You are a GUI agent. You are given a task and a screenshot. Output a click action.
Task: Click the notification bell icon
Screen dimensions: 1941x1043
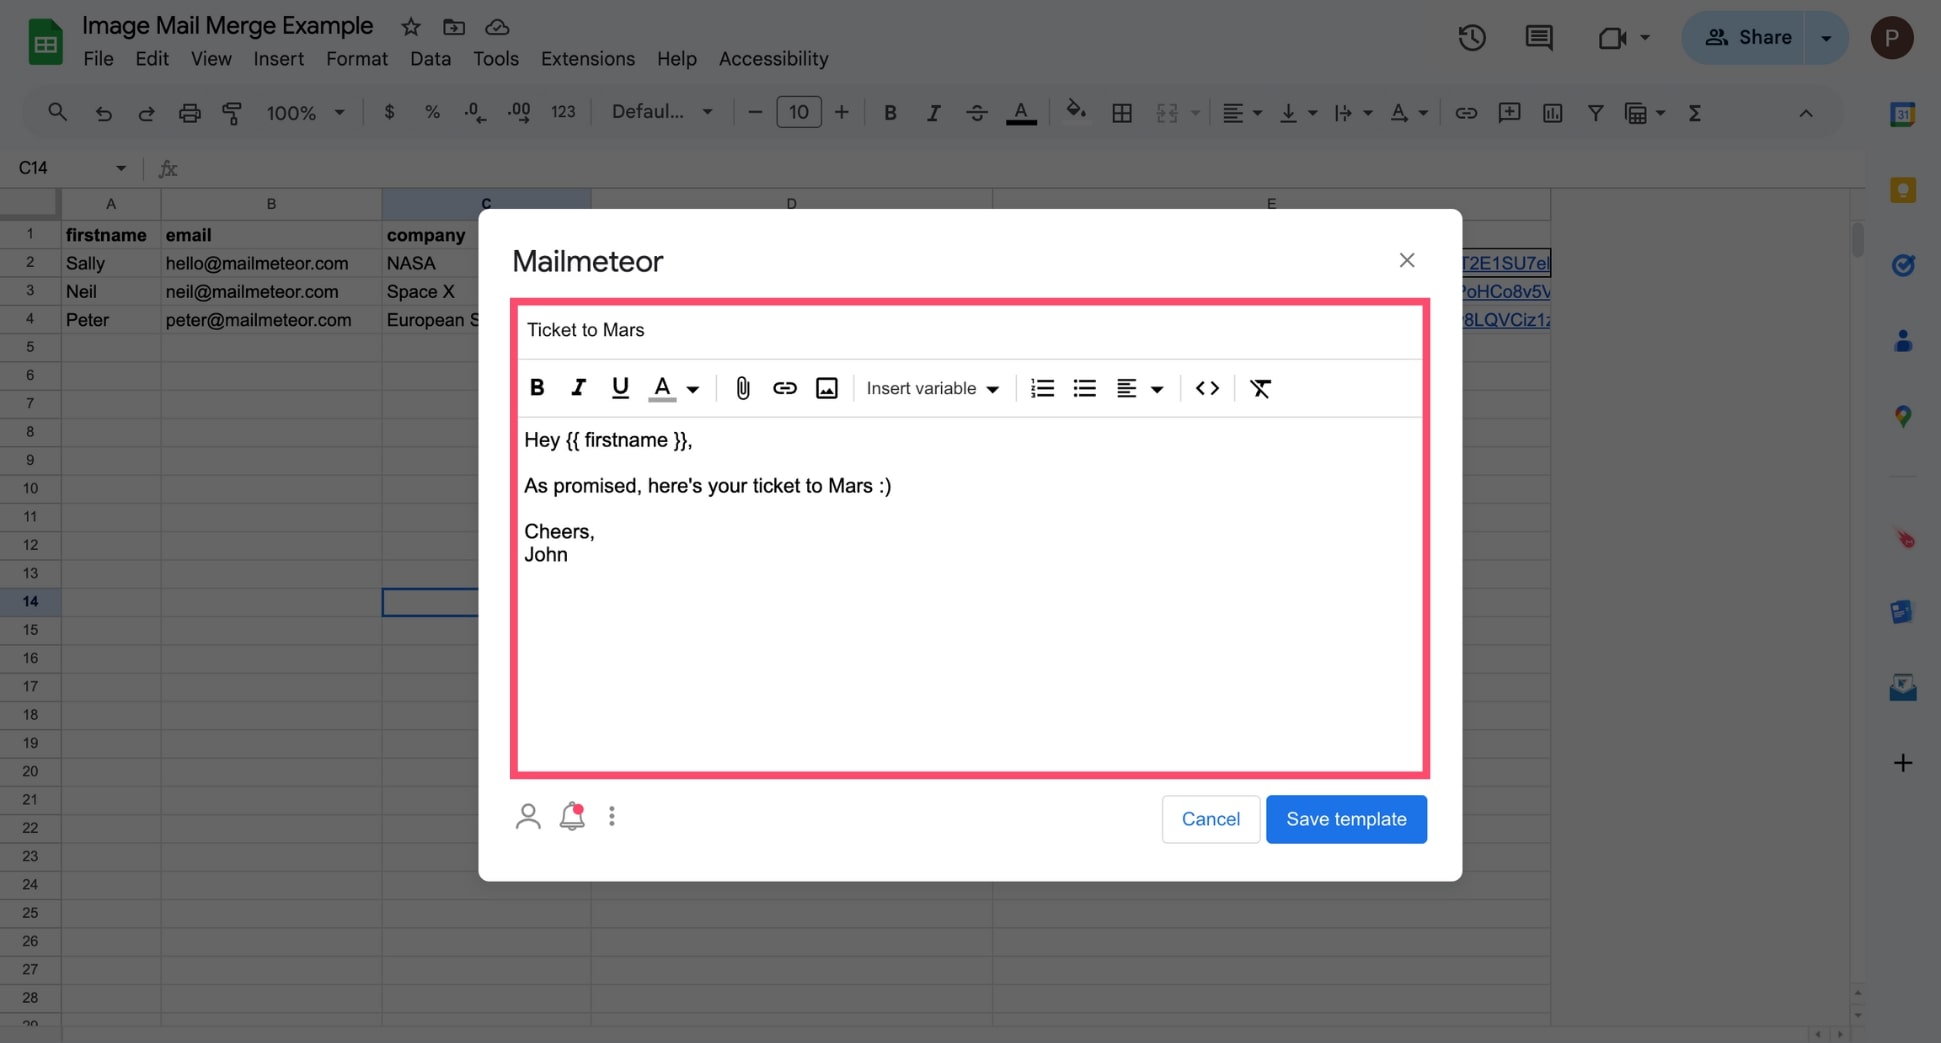pos(572,817)
